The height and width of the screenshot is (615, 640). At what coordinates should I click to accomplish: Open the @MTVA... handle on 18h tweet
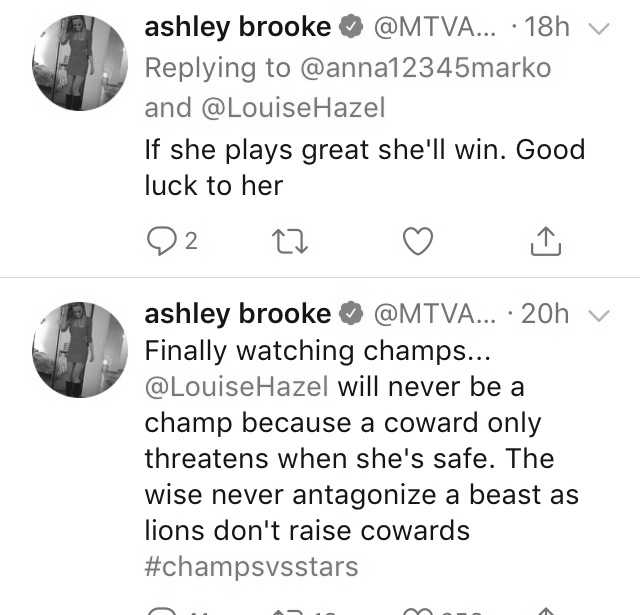point(435,27)
